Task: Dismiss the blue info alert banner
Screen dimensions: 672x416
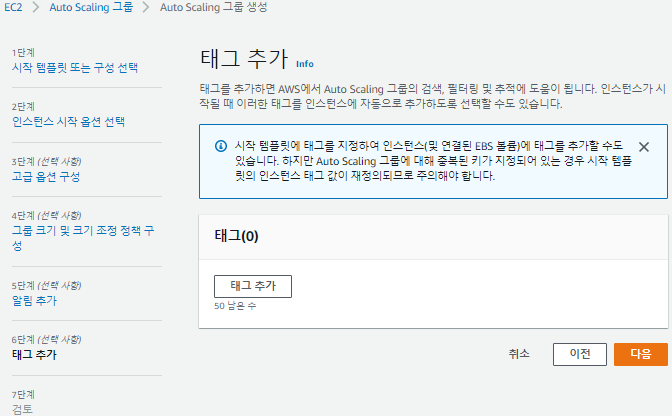Action: tap(643, 147)
